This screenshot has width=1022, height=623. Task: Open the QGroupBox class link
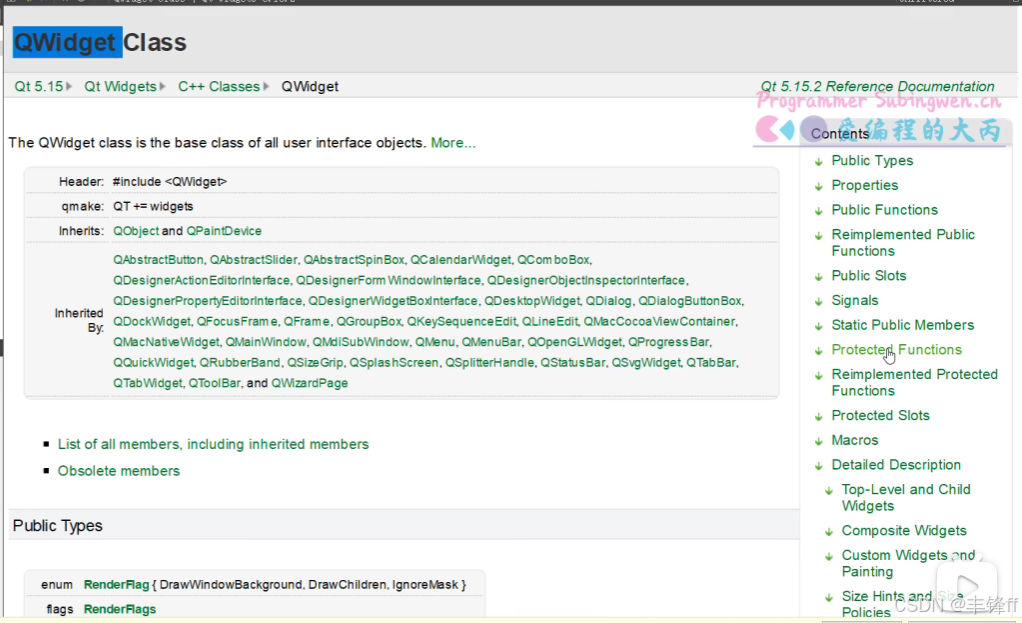[369, 322]
